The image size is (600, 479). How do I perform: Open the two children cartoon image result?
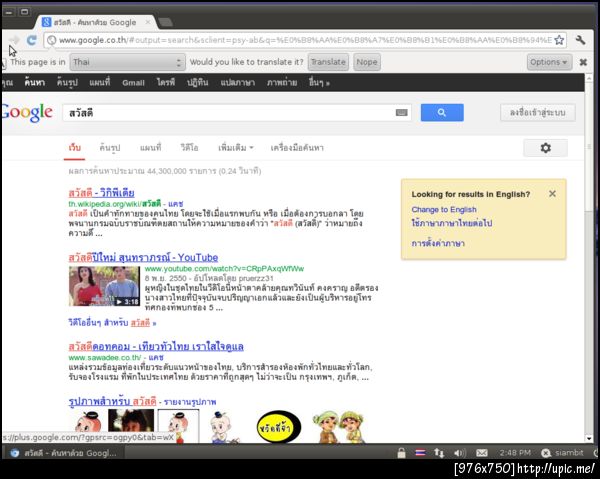[339, 427]
